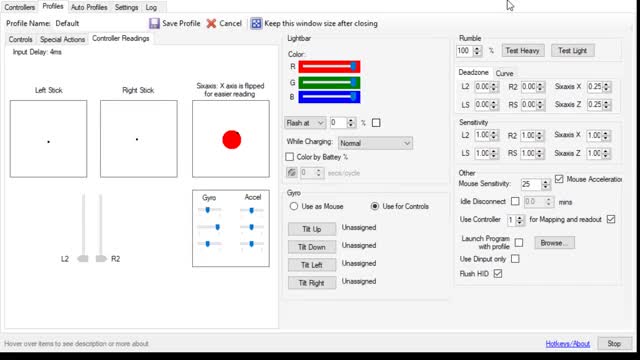Select Use for Controls radio button
This screenshot has height=360, width=640.
pos(375,207)
